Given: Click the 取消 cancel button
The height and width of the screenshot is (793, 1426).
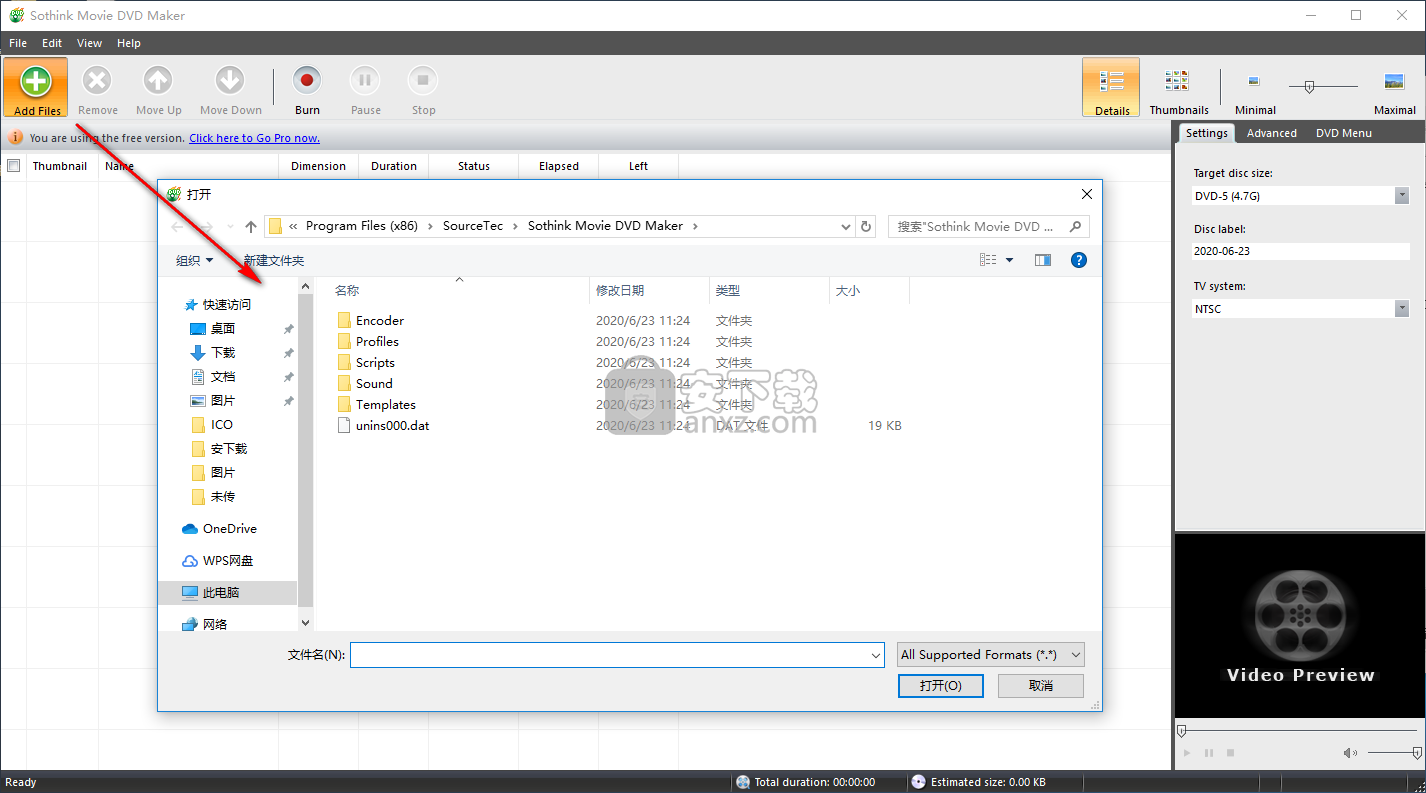Looking at the screenshot, I should (1040, 686).
